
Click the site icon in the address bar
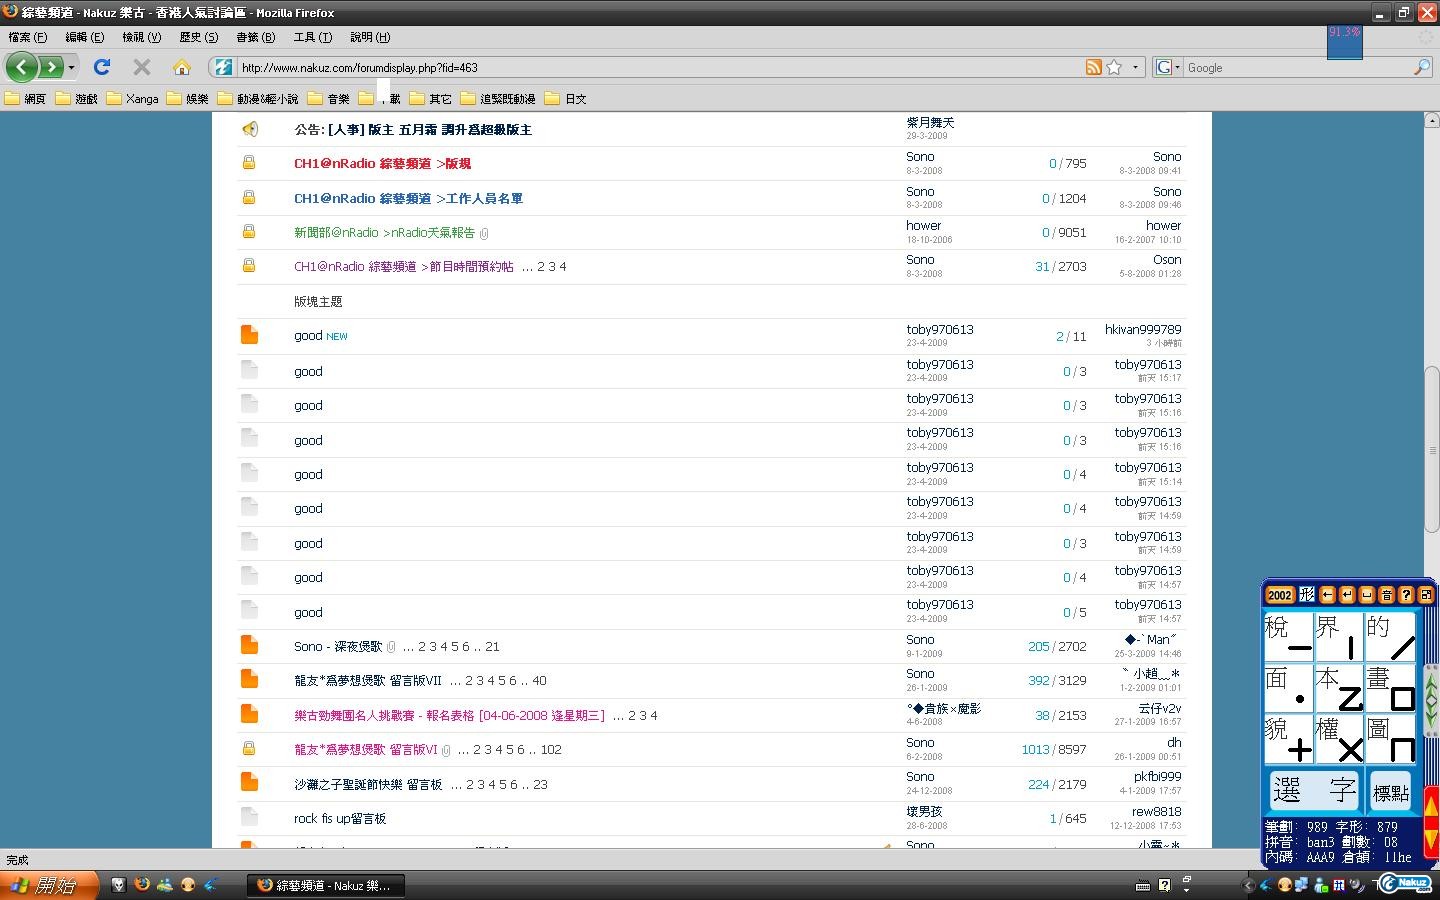click(x=223, y=67)
